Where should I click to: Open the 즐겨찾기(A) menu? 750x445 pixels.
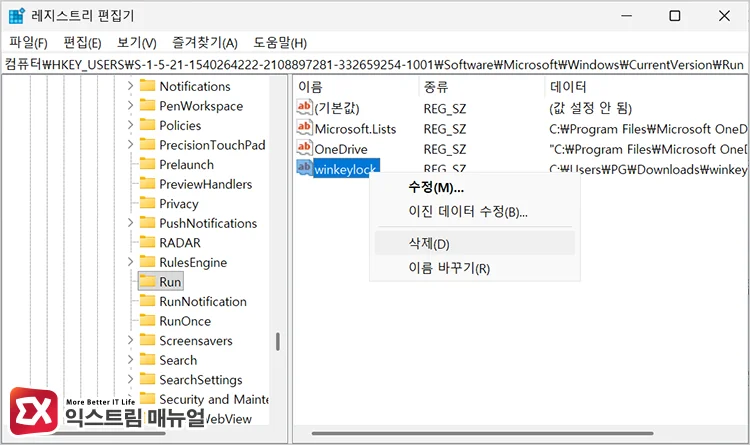click(205, 43)
